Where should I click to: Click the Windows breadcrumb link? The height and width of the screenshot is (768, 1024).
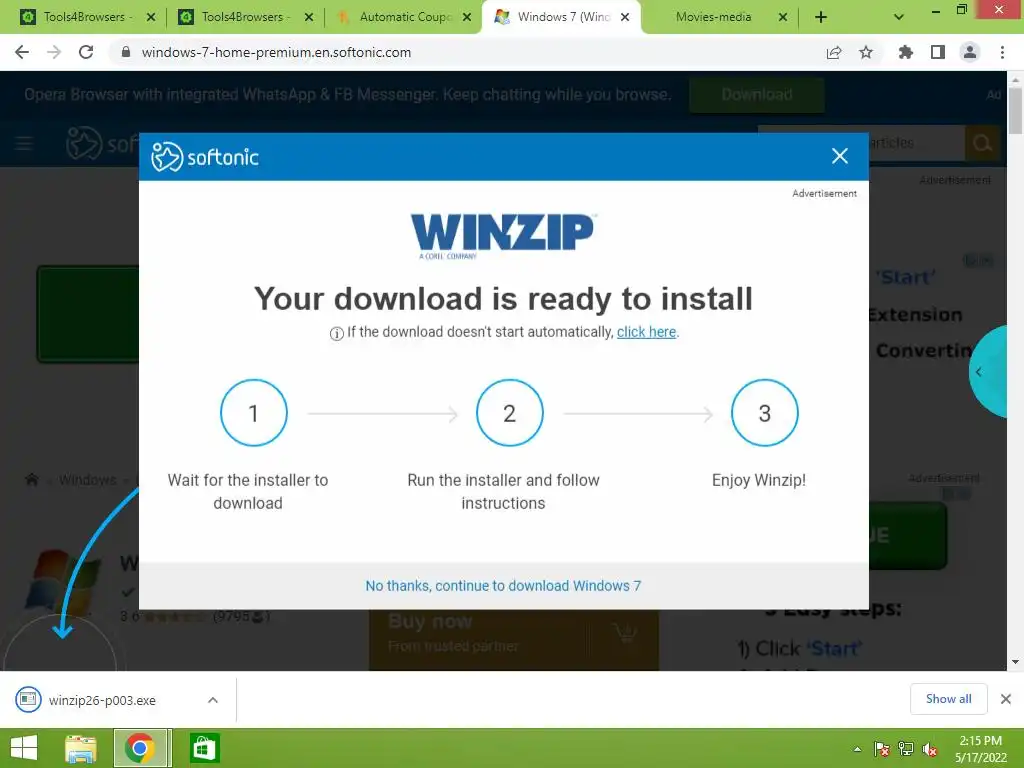tap(88, 481)
